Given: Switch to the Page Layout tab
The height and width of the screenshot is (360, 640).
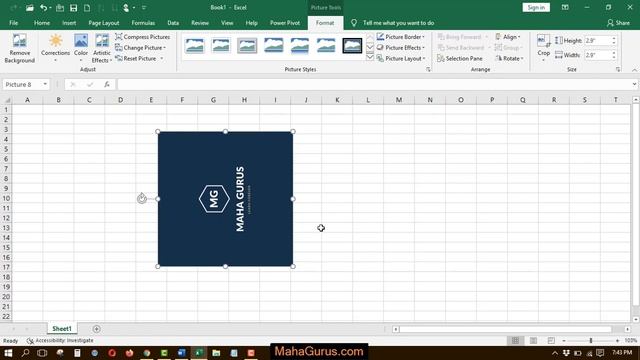Looking at the screenshot, I should pyautogui.click(x=104, y=23).
